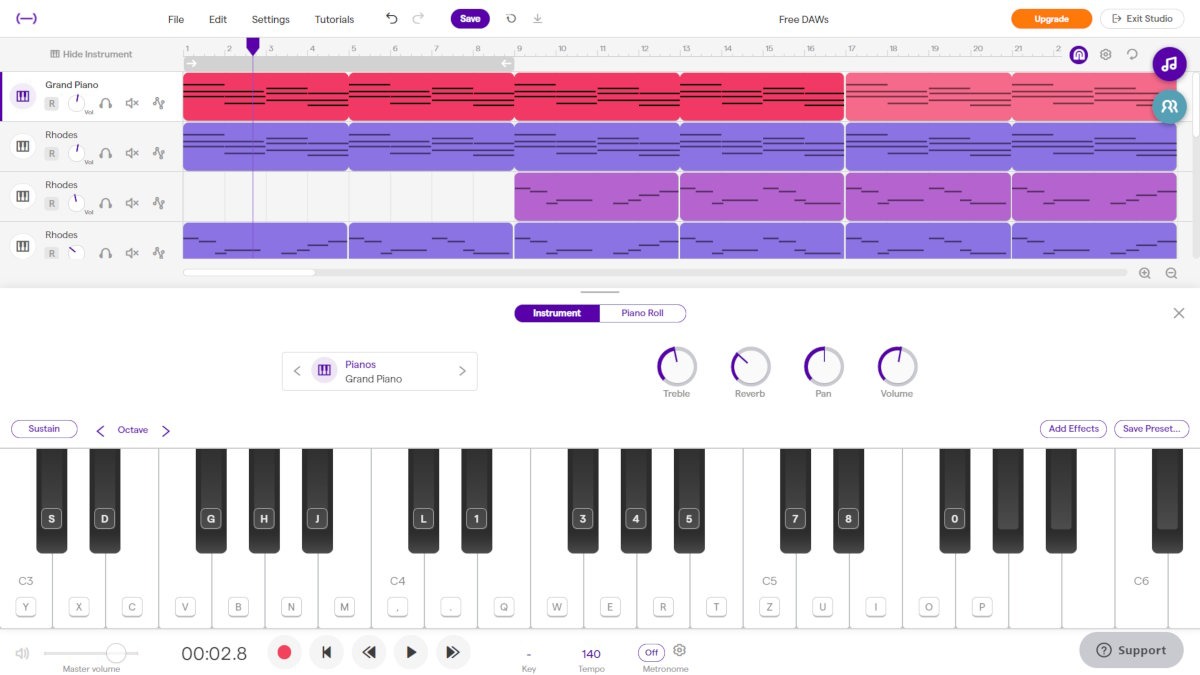This screenshot has width=1200, height=675.
Task: Arm recording on the Grand Piano track
Action: coord(51,102)
